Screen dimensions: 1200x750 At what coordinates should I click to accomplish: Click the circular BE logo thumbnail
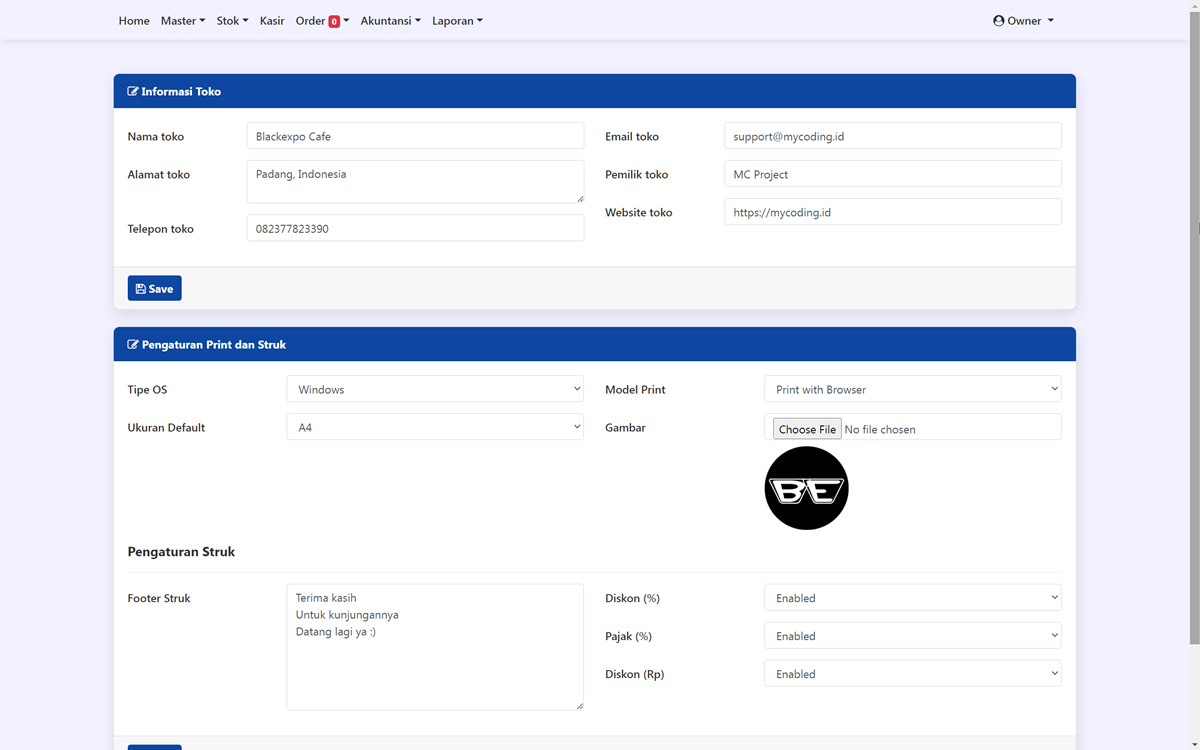point(806,488)
